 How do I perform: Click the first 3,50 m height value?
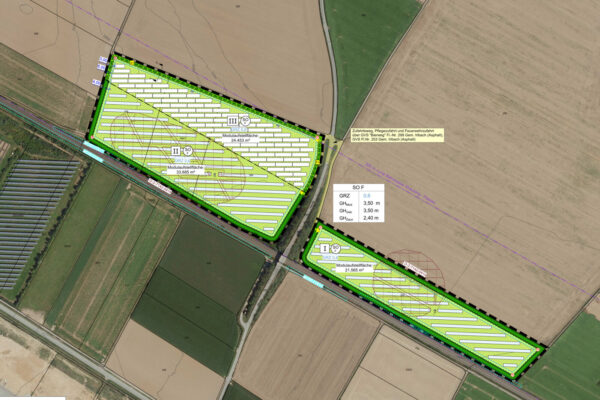click(371, 203)
